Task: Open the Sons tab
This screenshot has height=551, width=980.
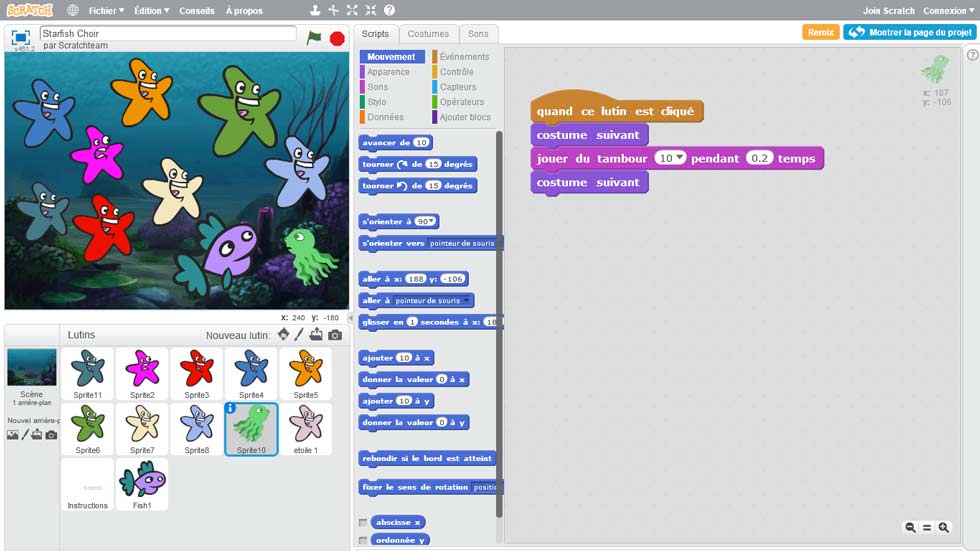Action: [478, 34]
